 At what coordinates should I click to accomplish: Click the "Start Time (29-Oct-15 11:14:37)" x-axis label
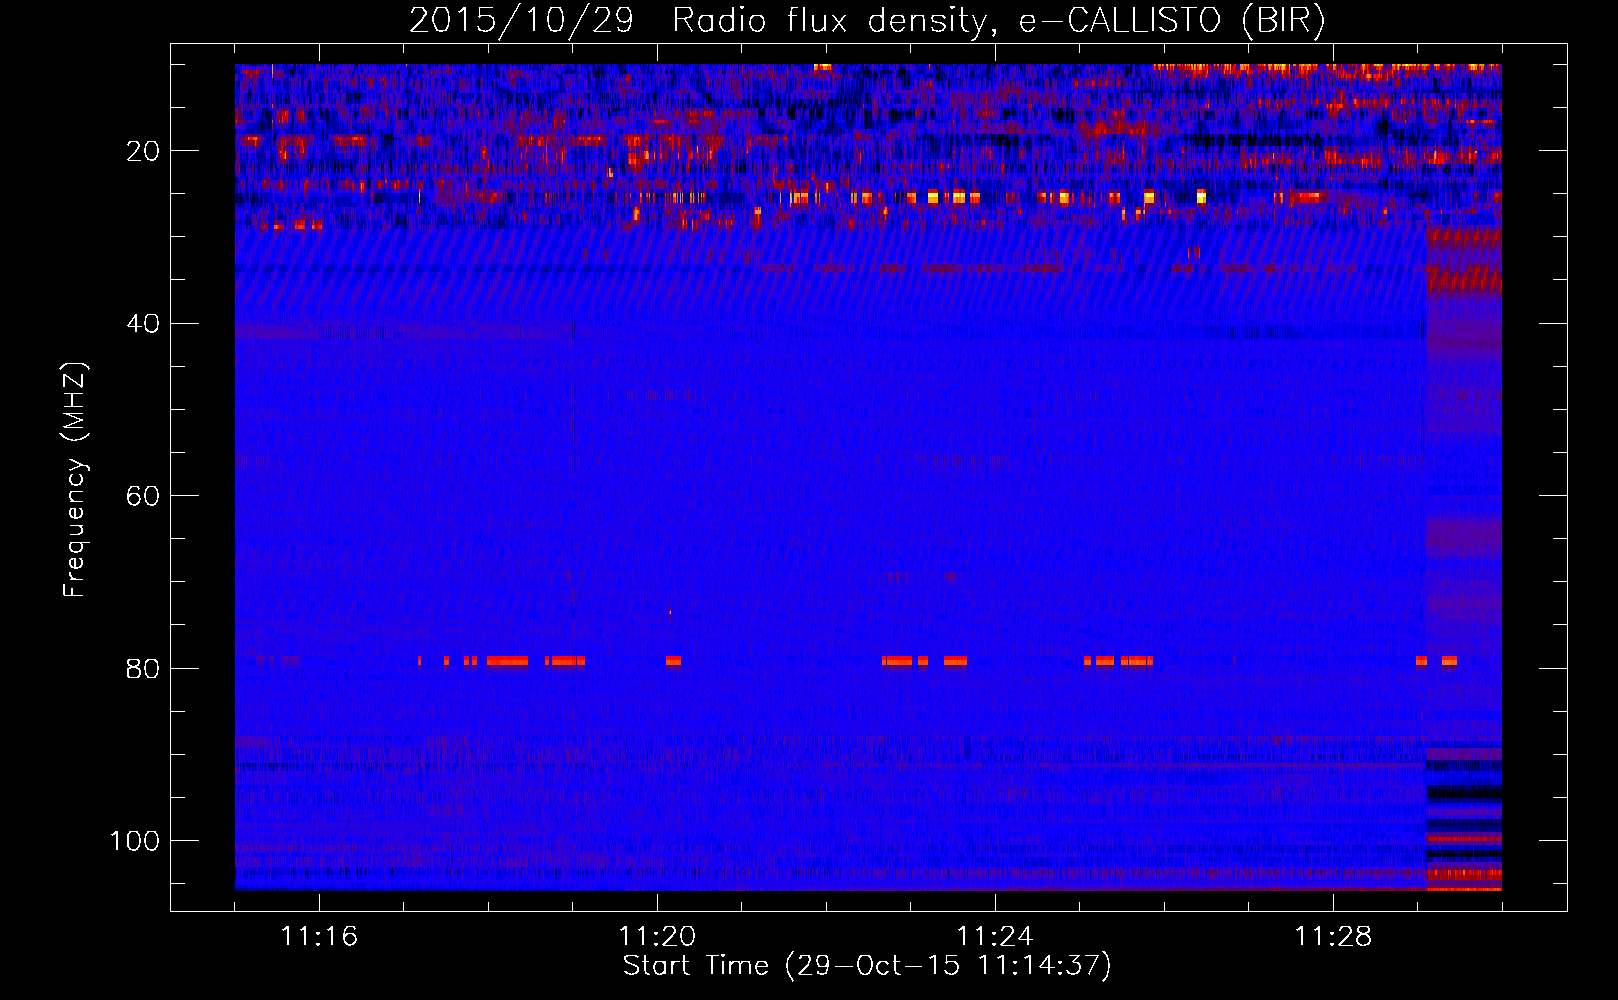867,966
